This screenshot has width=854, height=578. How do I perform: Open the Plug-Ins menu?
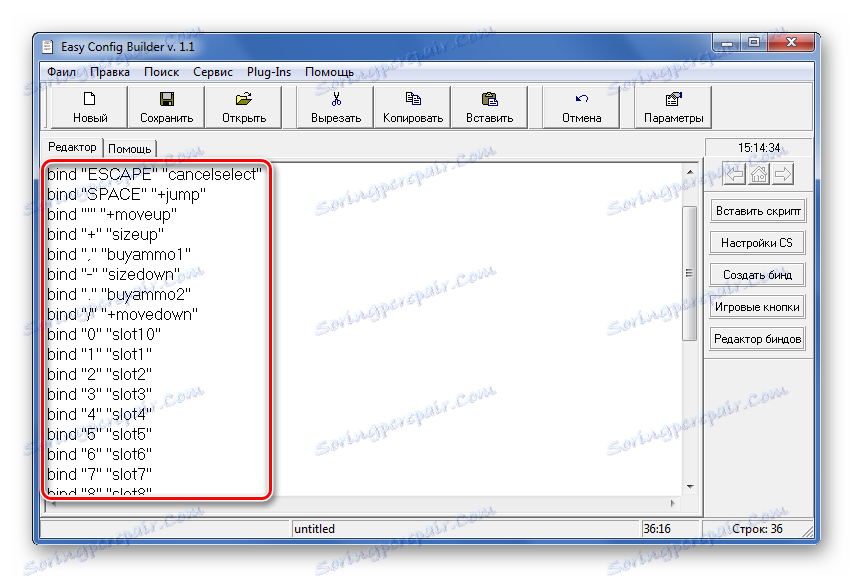coord(269,72)
